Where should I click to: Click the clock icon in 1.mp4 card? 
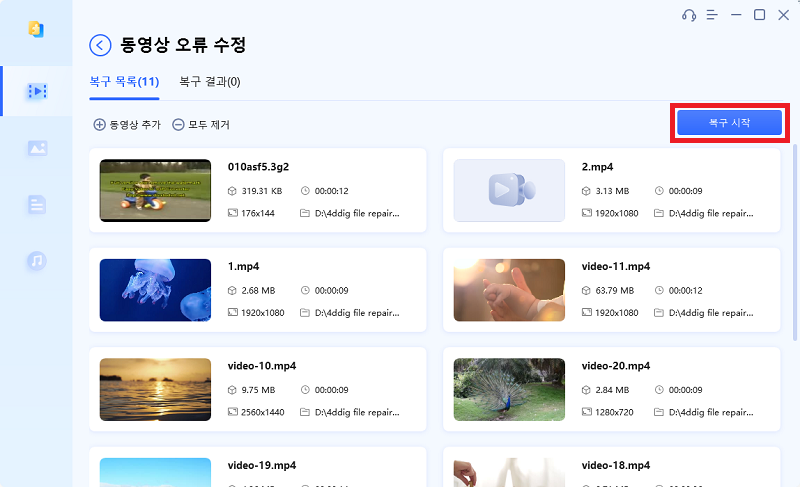(x=305, y=290)
